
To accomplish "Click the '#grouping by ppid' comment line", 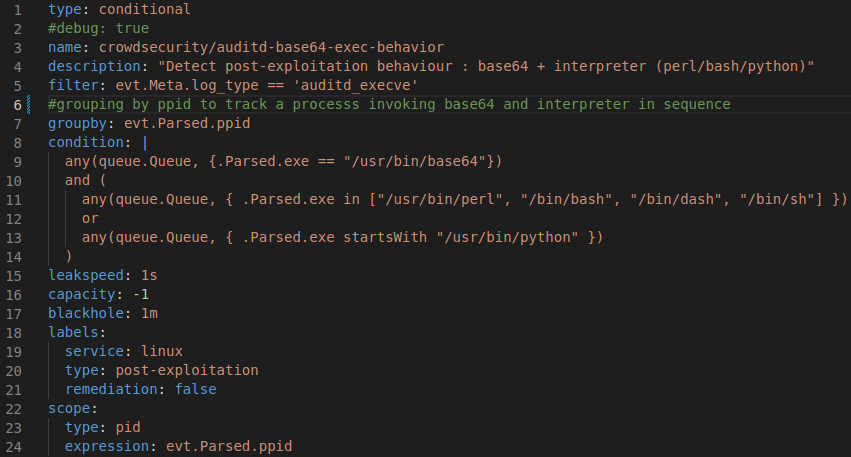I will 389,104.
